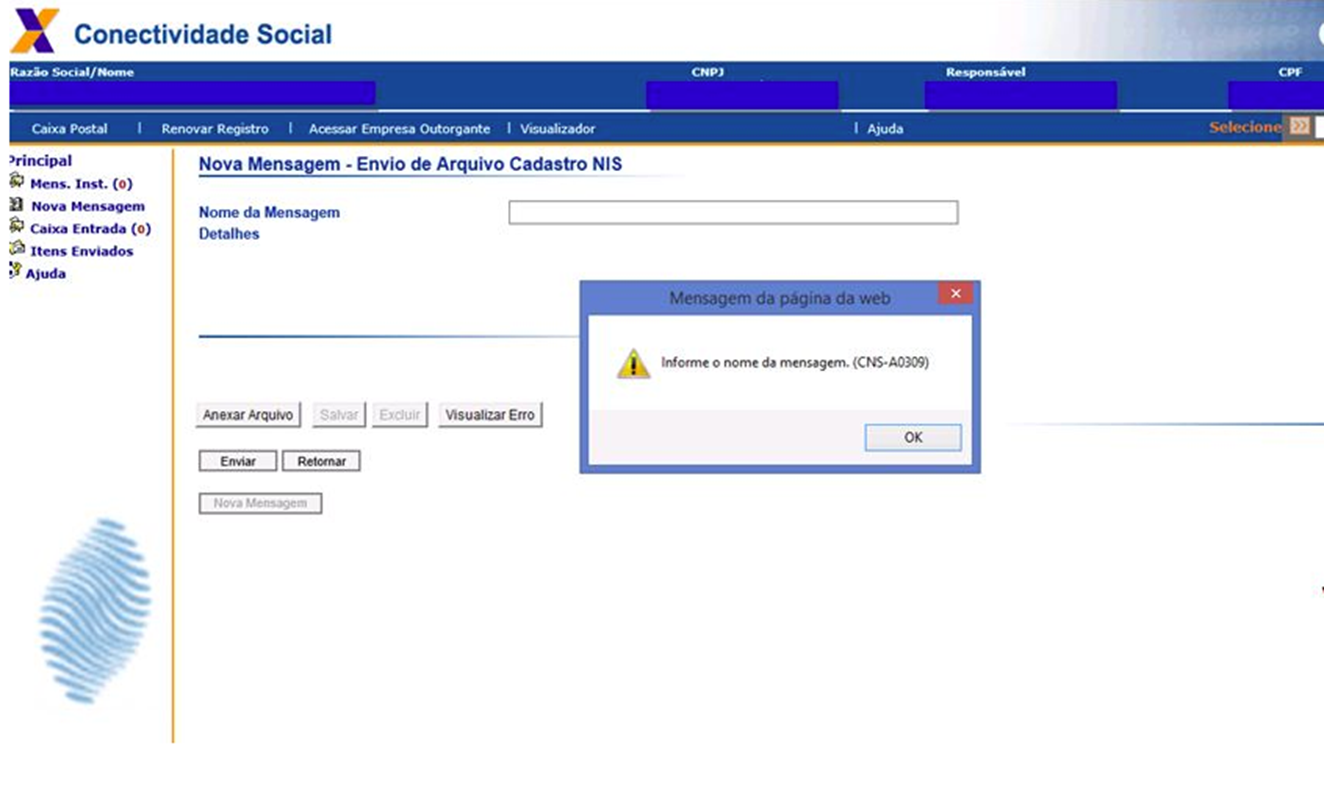
Task: Click the Enviar button
Action: point(238,462)
